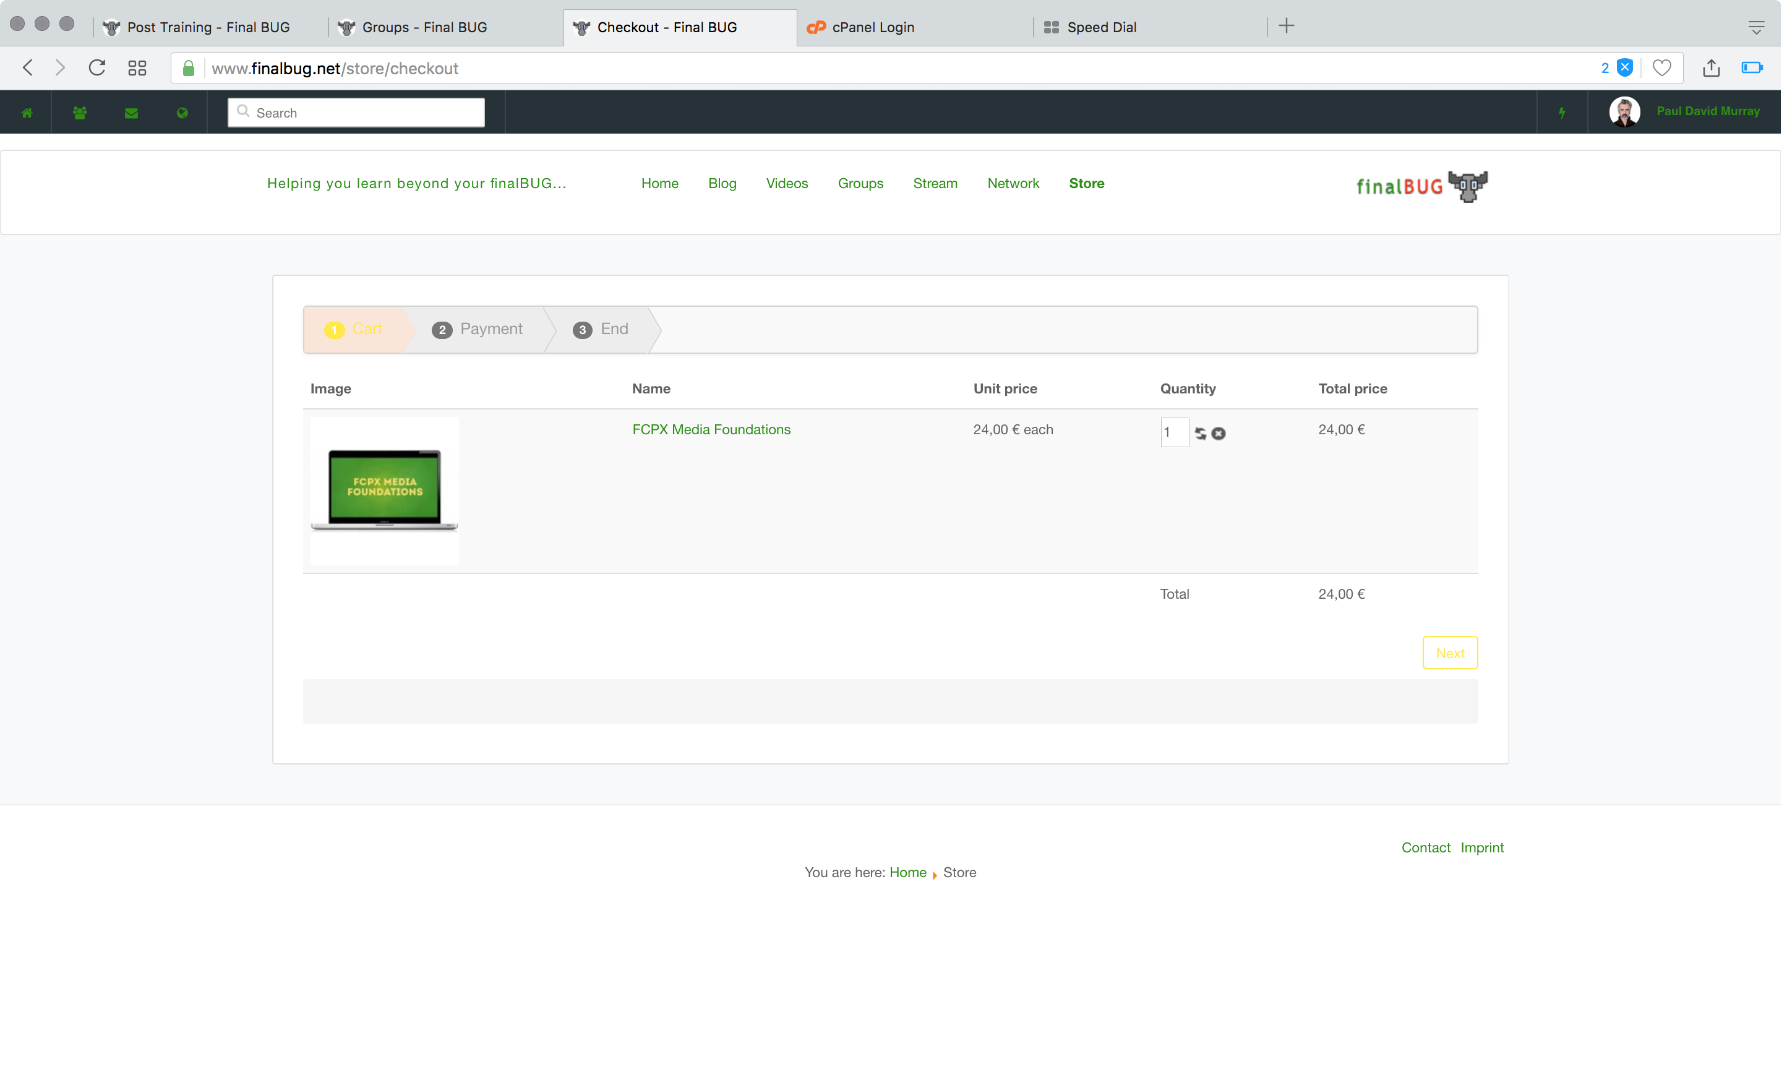Go forward in browser history
The height and width of the screenshot is (1080, 1781).
click(60, 68)
